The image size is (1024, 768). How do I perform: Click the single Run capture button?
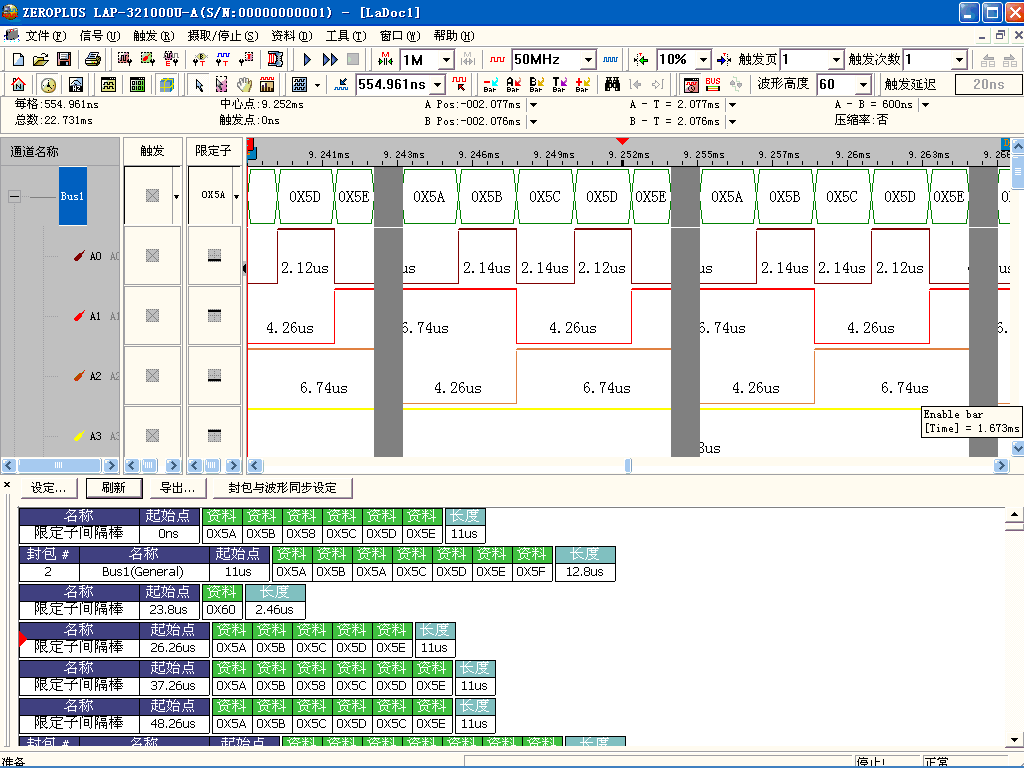pos(308,60)
